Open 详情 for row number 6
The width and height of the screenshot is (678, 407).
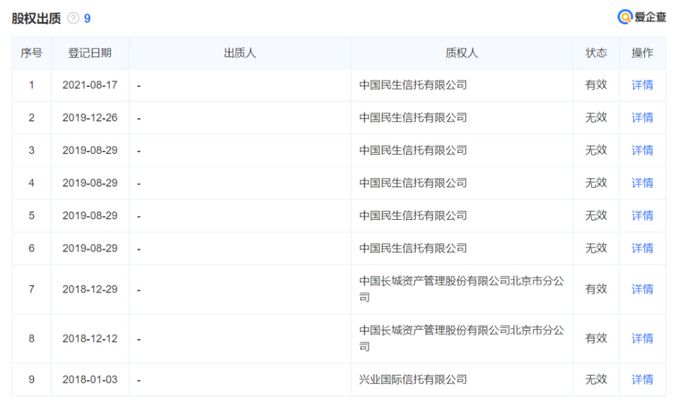coord(642,248)
